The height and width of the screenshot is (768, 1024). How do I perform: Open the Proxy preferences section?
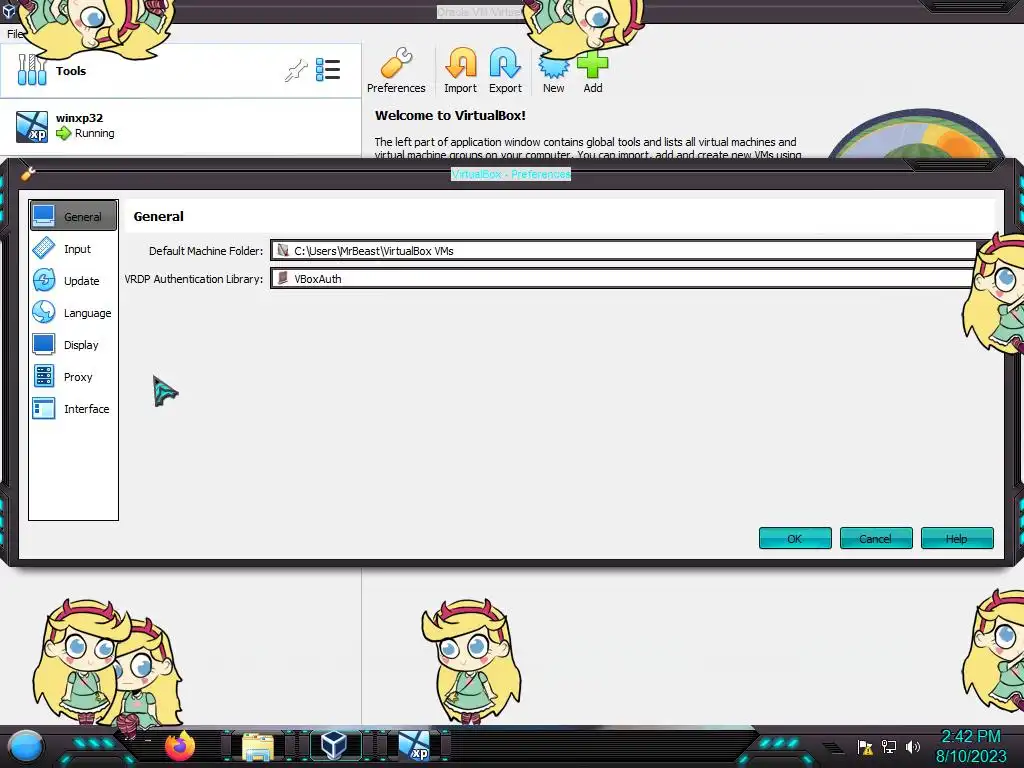pyautogui.click(x=73, y=377)
